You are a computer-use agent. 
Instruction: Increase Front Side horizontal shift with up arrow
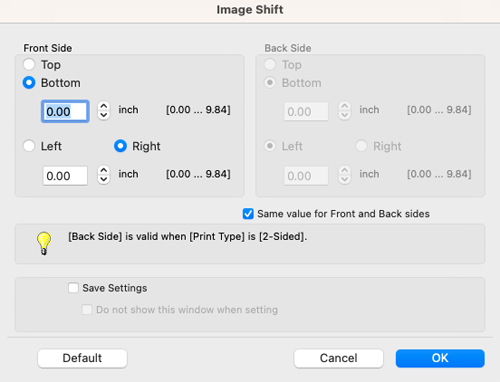tap(104, 171)
